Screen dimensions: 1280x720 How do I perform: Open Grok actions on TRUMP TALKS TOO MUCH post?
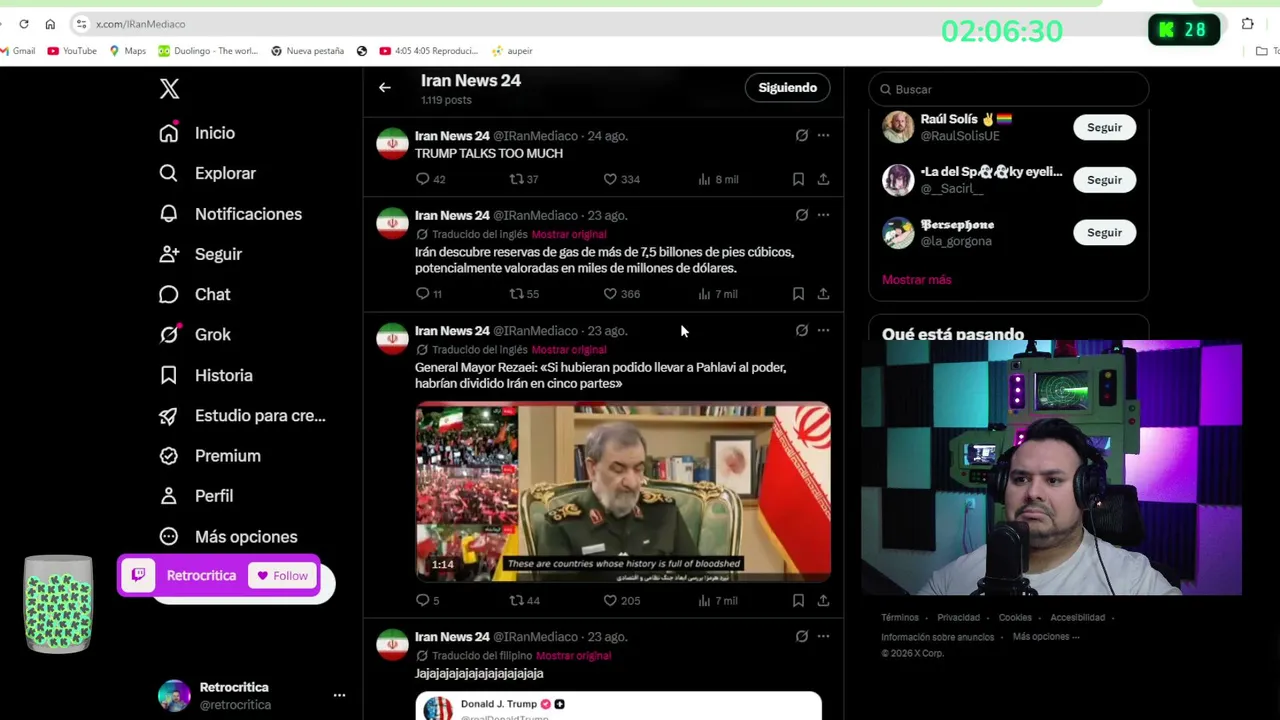point(802,135)
